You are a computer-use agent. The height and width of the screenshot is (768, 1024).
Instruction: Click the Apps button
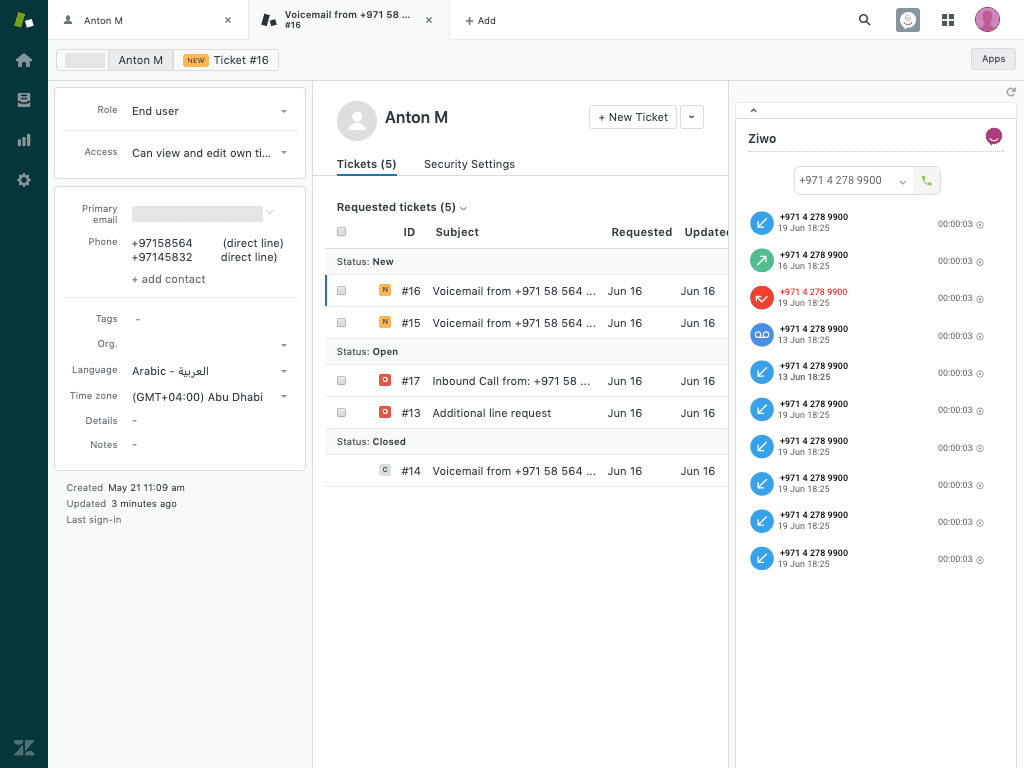[x=993, y=59]
